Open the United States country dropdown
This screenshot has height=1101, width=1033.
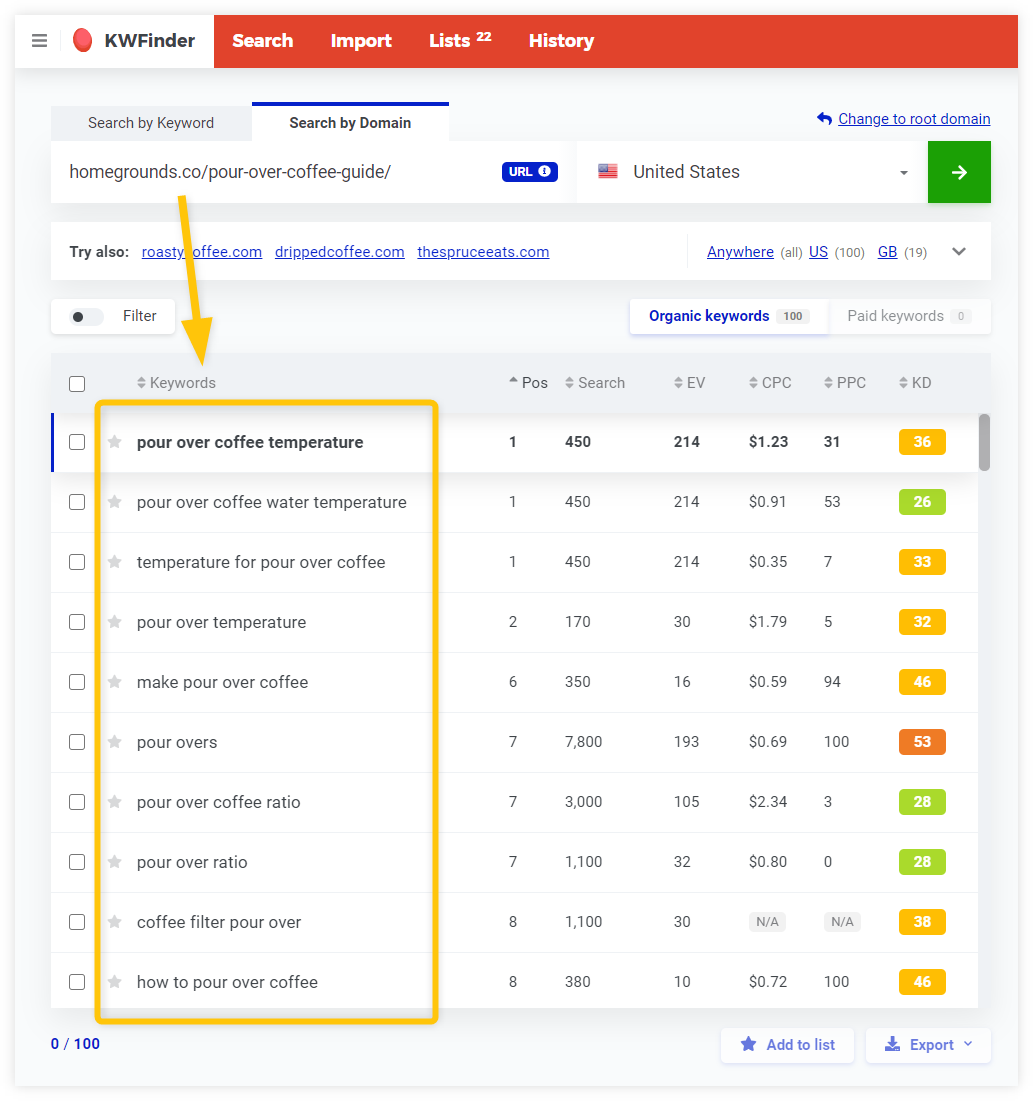(x=752, y=172)
